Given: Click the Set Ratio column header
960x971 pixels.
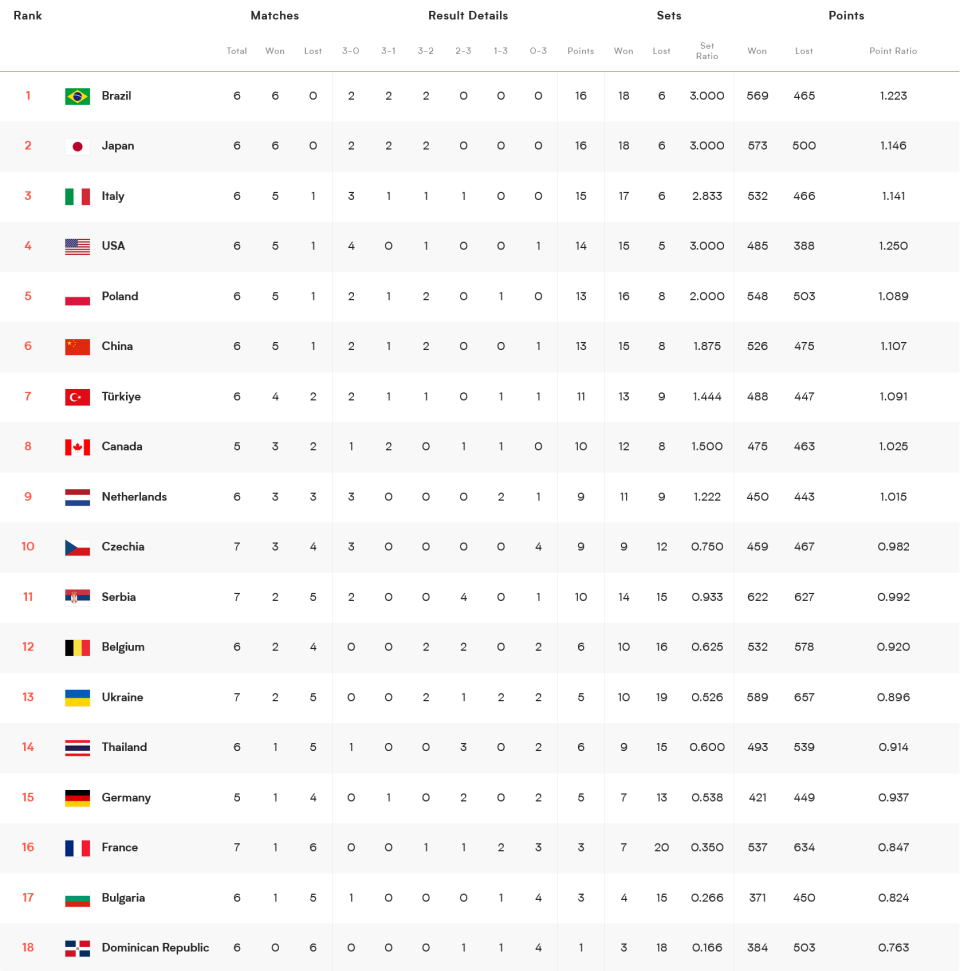Looking at the screenshot, I should click(x=707, y=51).
